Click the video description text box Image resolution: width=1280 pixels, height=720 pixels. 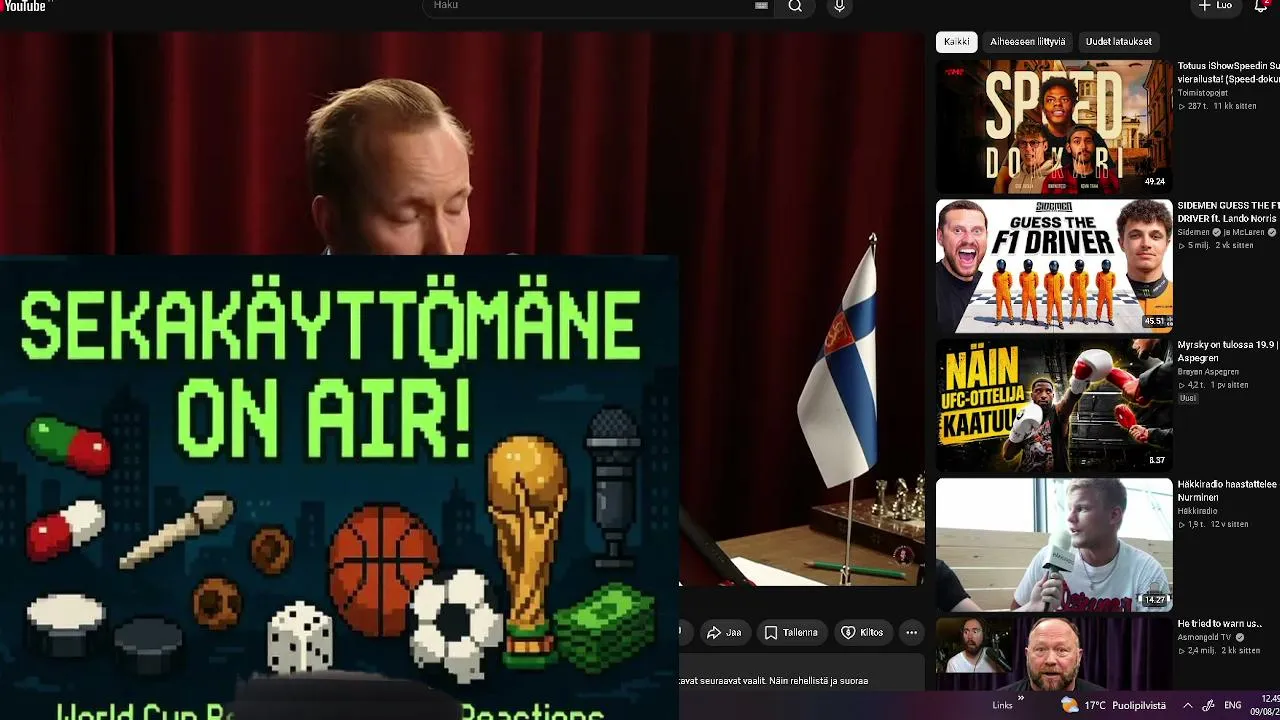[801, 673]
